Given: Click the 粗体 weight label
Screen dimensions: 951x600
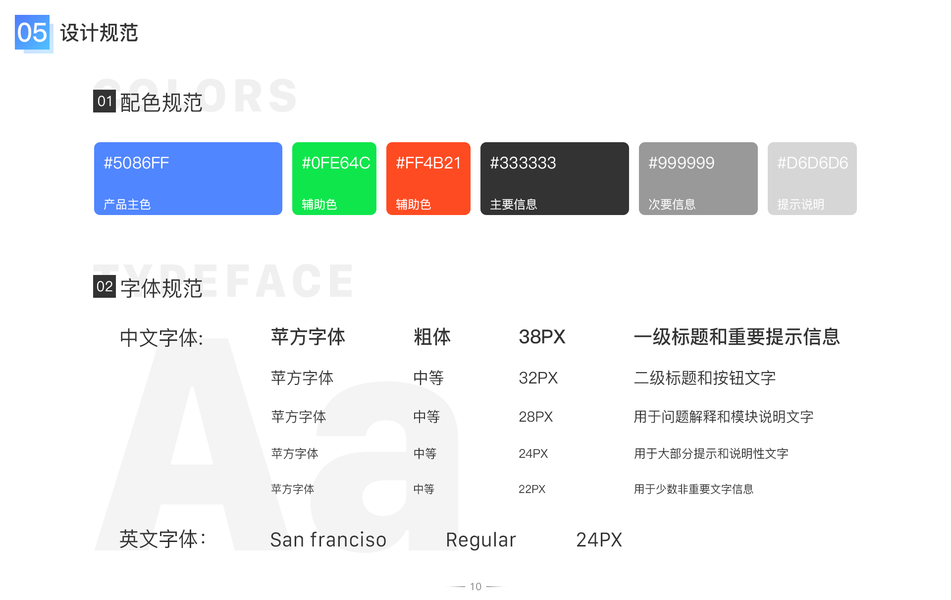Looking at the screenshot, I should 432,337.
